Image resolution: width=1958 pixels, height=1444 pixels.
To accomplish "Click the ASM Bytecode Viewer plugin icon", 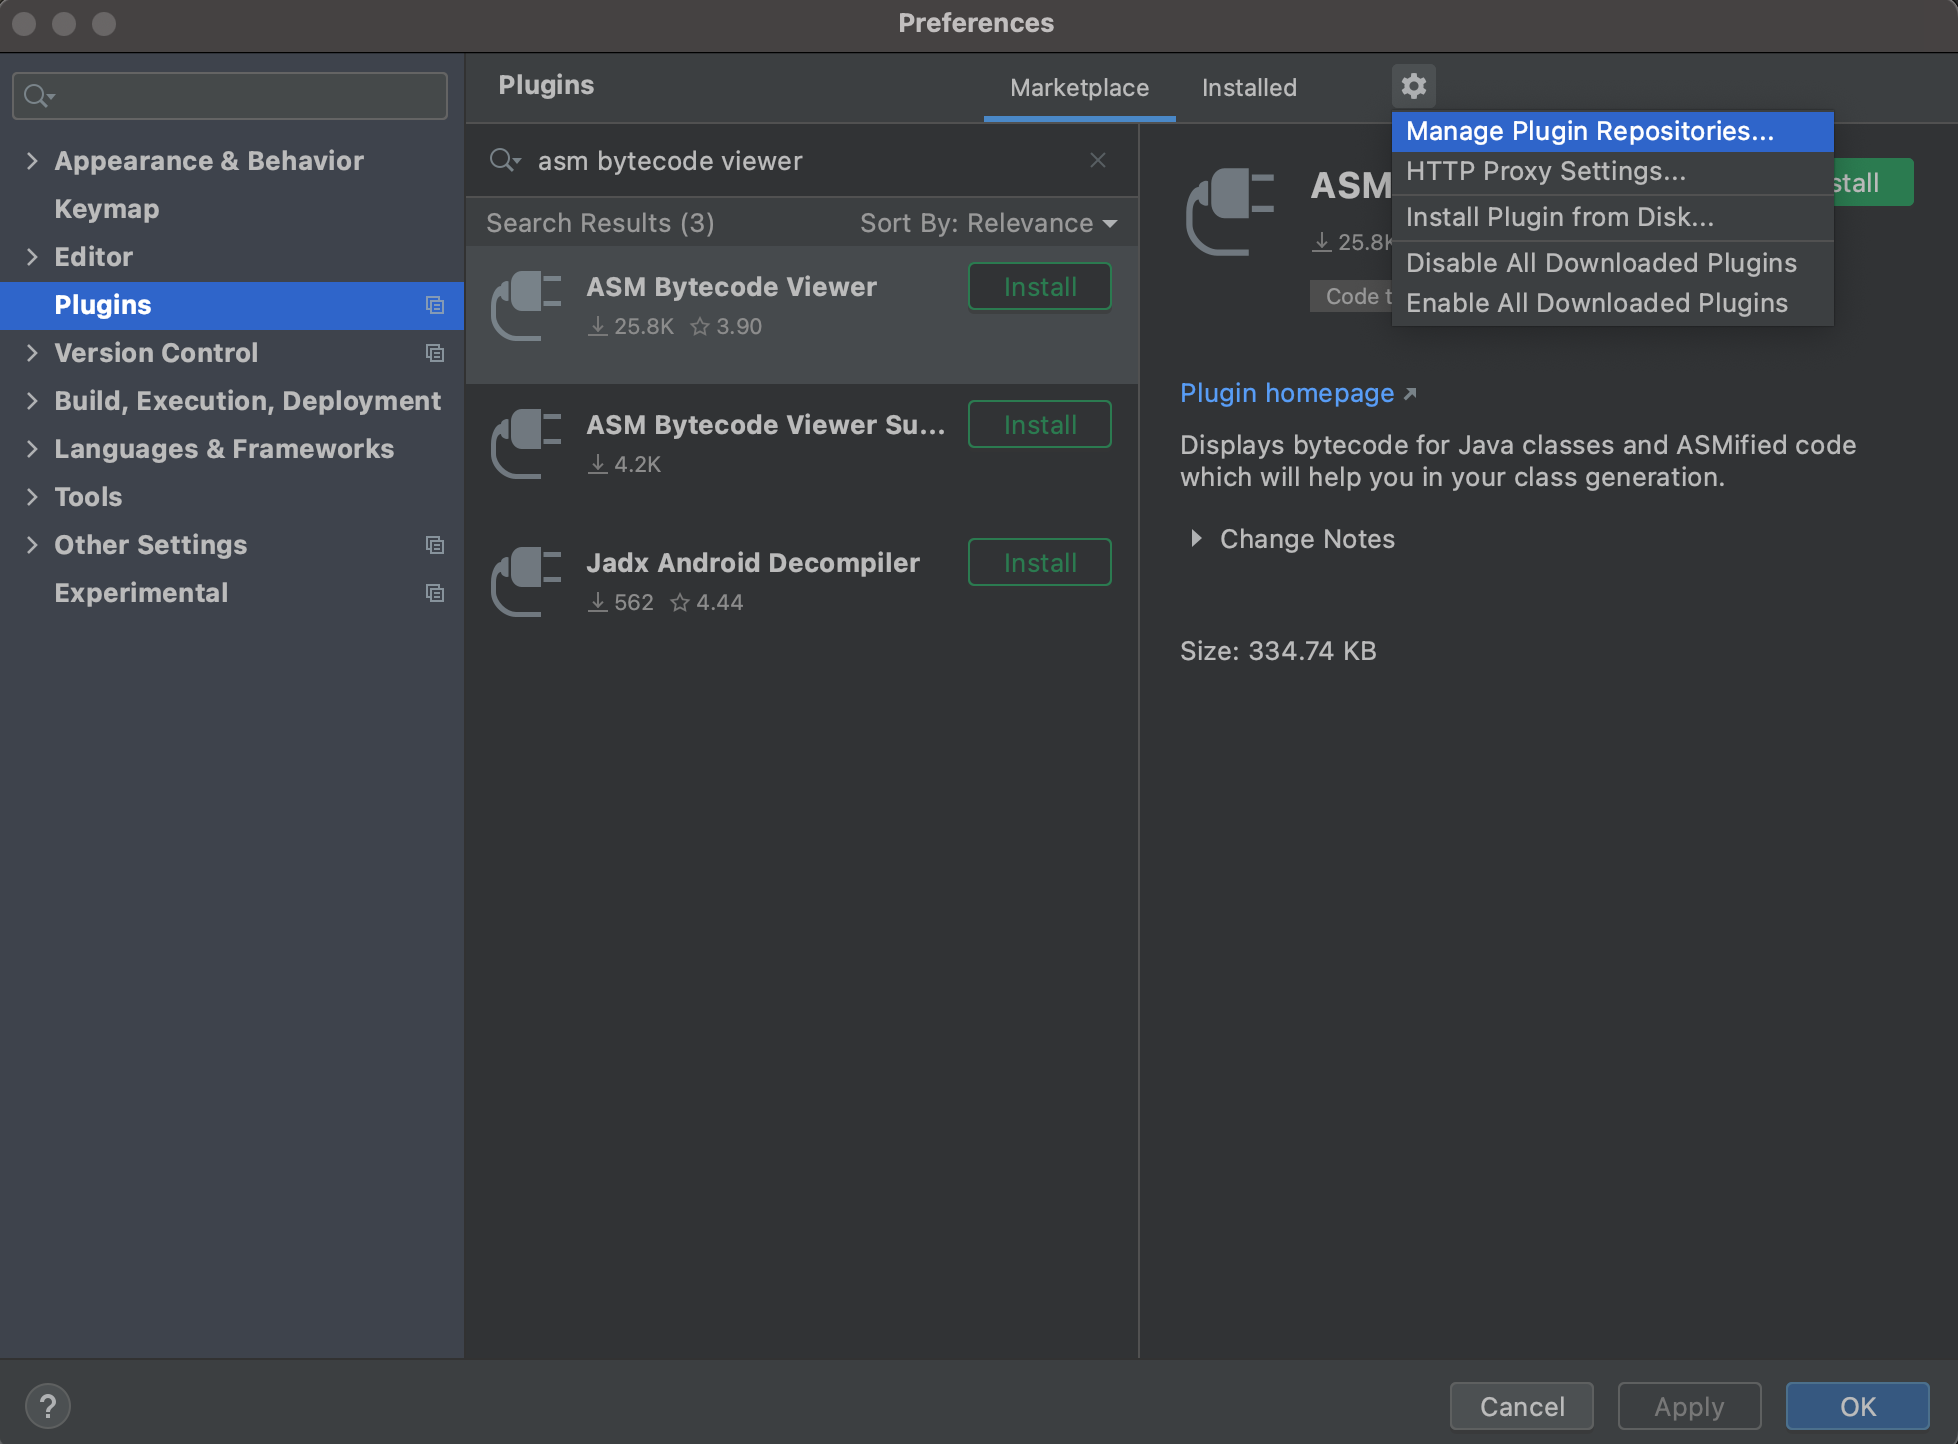I will click(527, 305).
